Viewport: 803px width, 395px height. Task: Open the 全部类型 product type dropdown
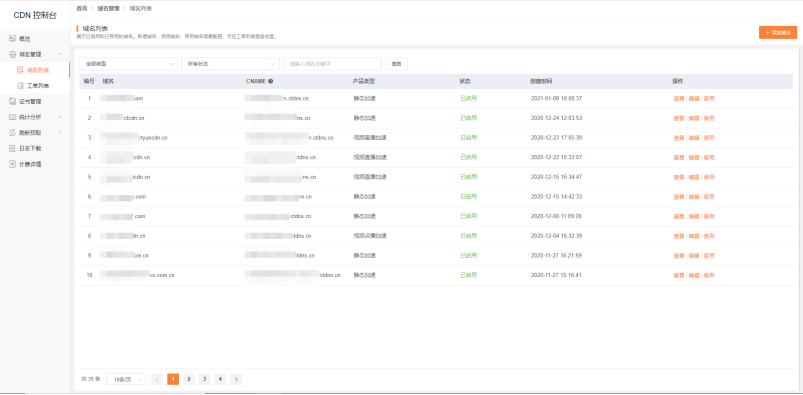click(x=129, y=64)
